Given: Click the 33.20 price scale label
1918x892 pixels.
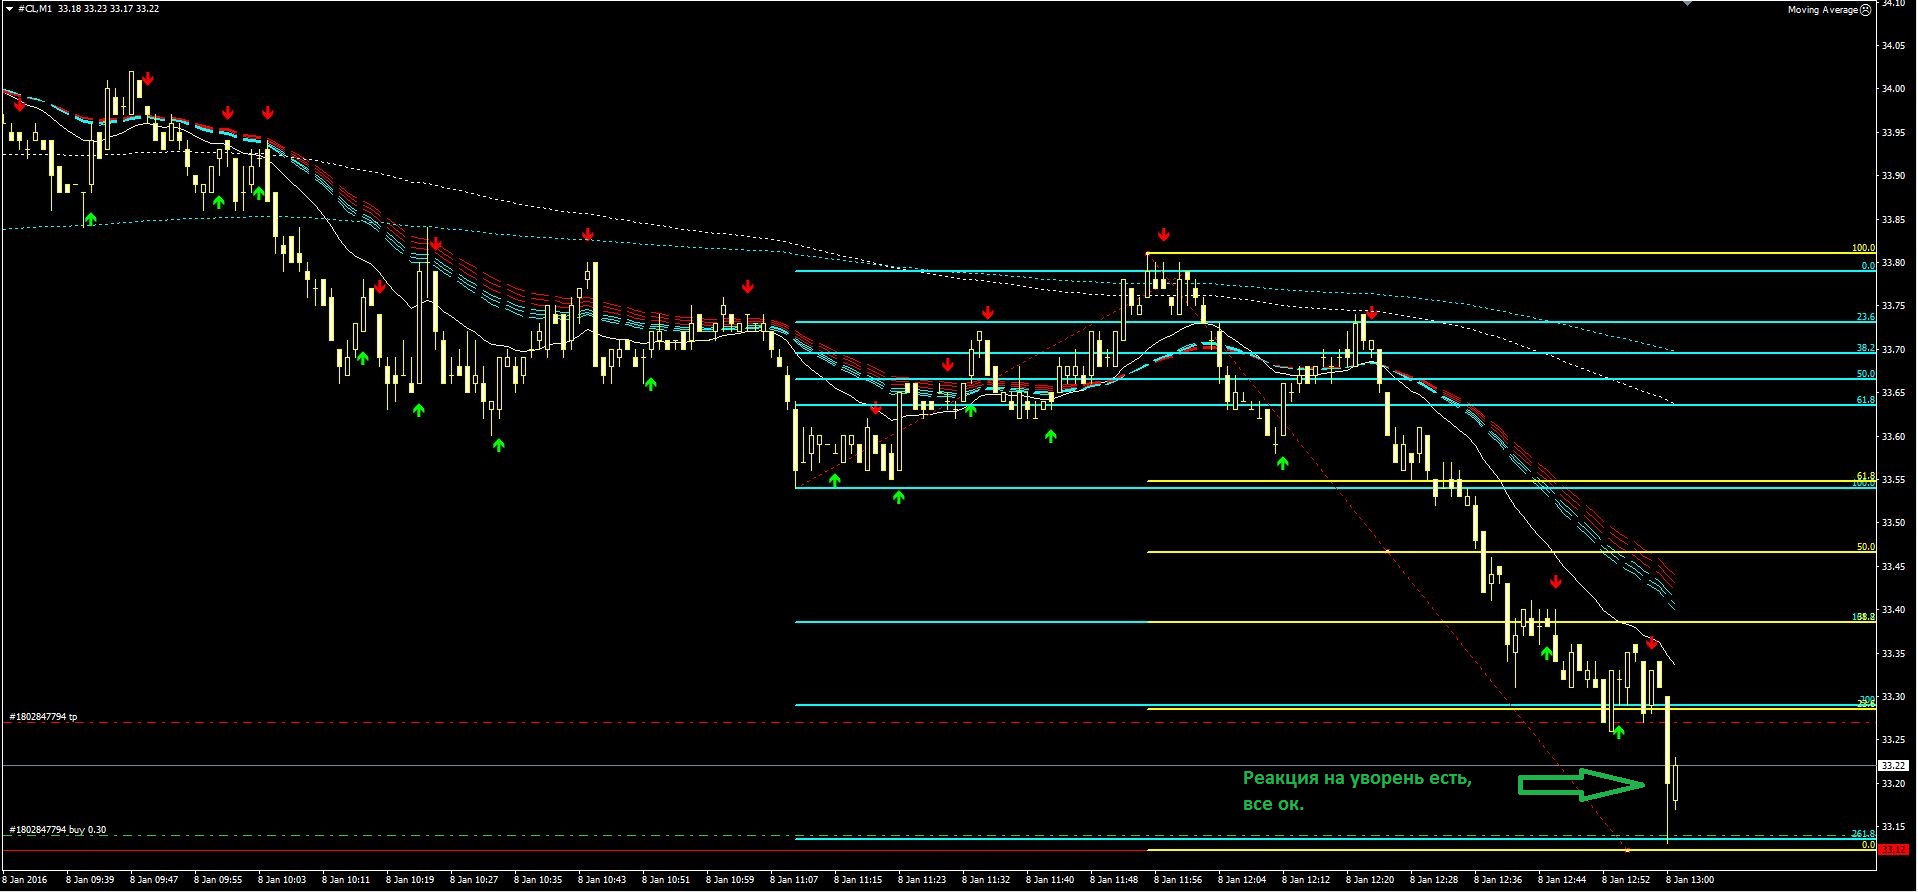Looking at the screenshot, I should [1893, 784].
